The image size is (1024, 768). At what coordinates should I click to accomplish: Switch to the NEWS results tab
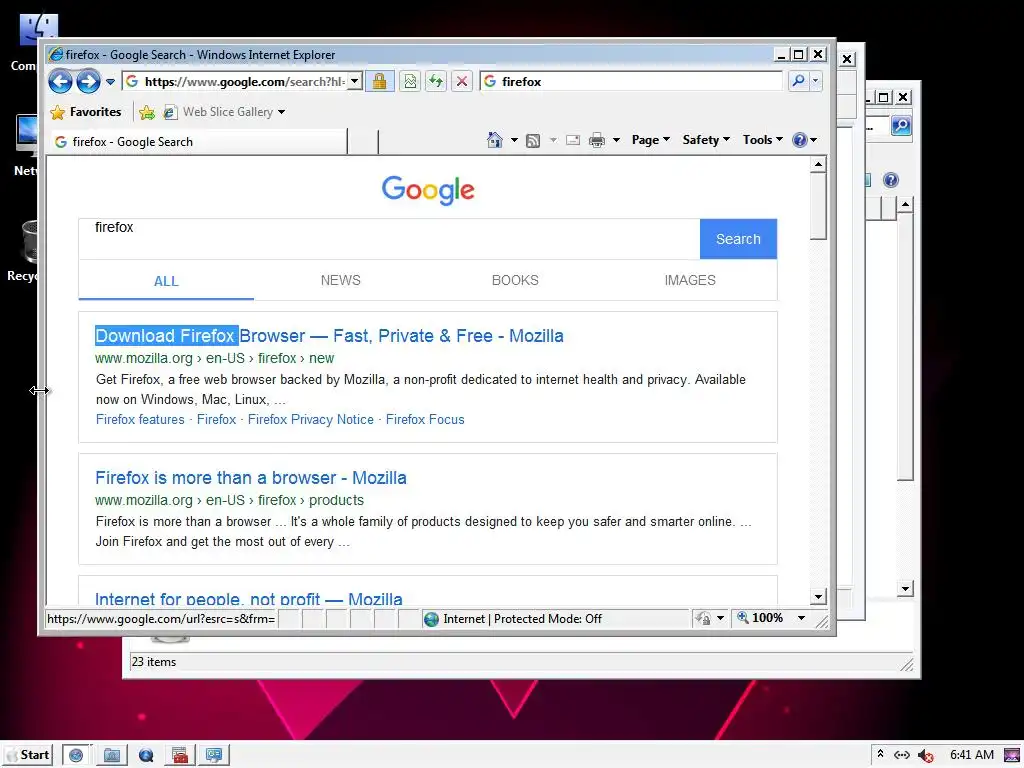pyautogui.click(x=340, y=280)
